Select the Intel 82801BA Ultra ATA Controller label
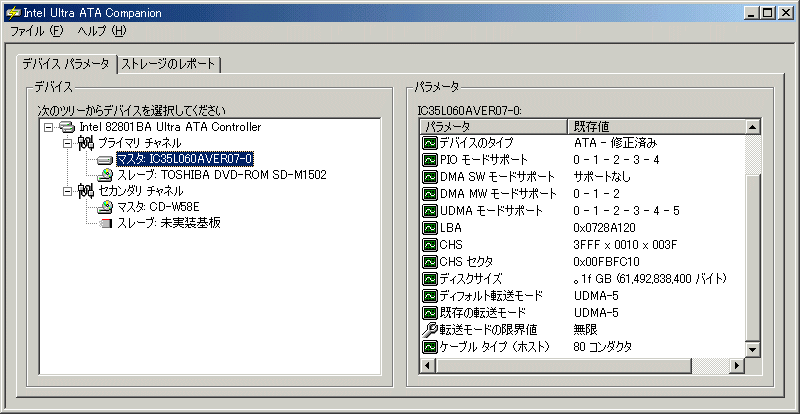800x414 pixels. coord(170,127)
